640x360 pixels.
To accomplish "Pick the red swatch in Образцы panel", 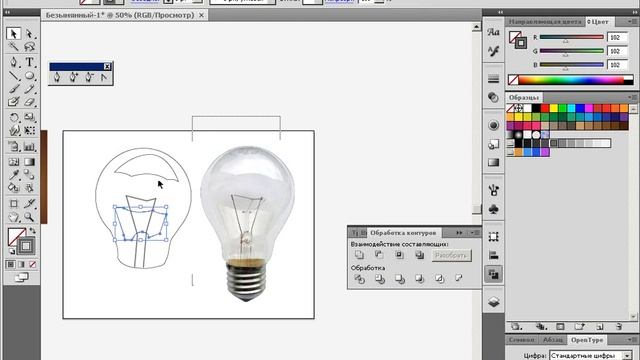I will point(545,108).
